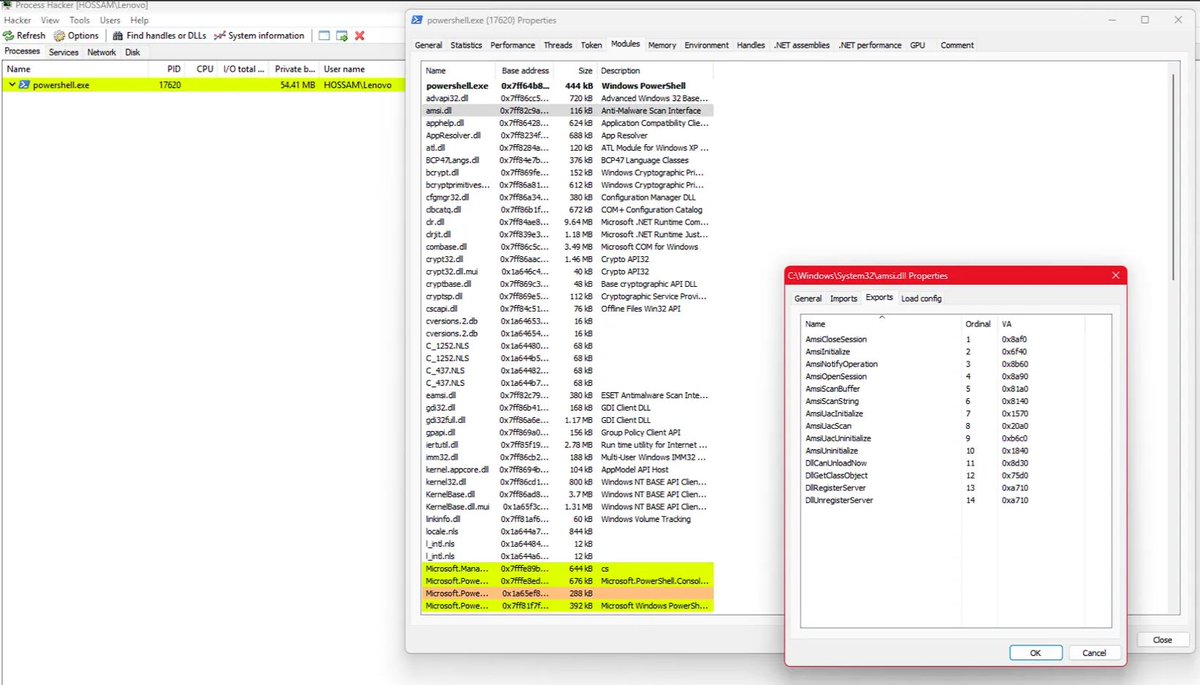Close the amsi.dll Properties dialog with X
The width and height of the screenshot is (1200, 685).
coord(1115,275)
